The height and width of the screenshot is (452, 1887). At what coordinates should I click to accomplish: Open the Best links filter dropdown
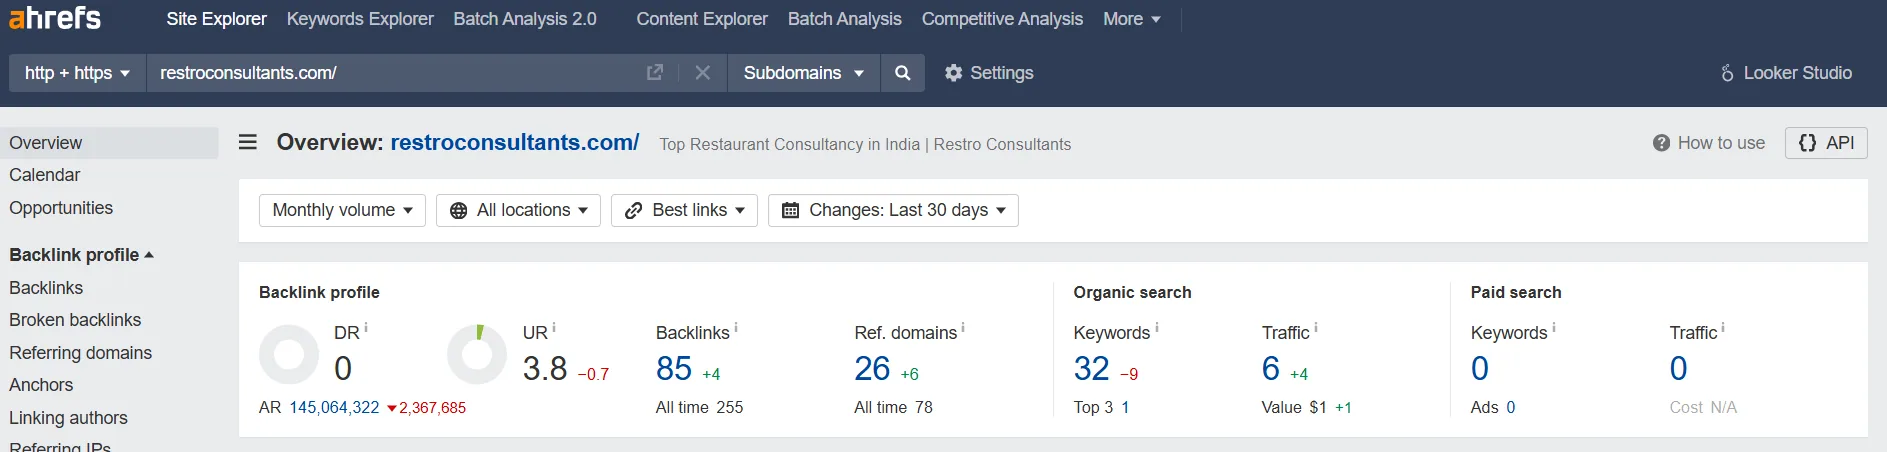click(x=684, y=210)
